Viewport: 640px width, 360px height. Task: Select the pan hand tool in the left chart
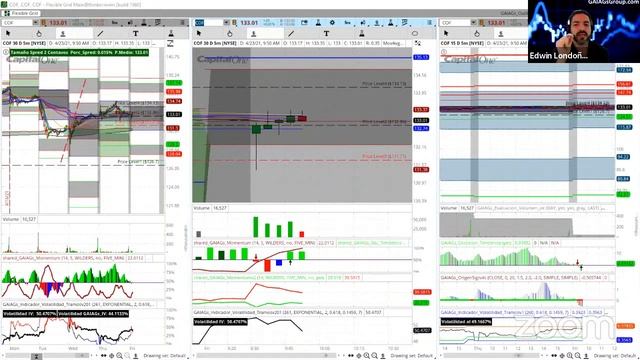[x=39, y=33]
